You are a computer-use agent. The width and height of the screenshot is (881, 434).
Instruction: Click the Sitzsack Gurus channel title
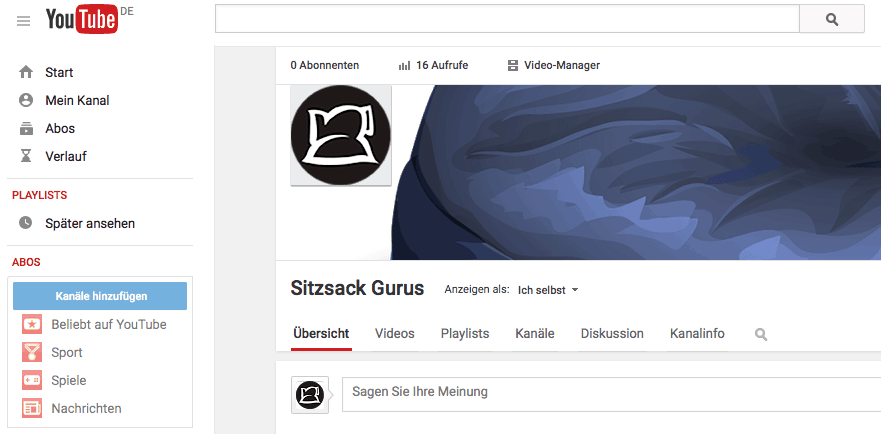[357, 288]
